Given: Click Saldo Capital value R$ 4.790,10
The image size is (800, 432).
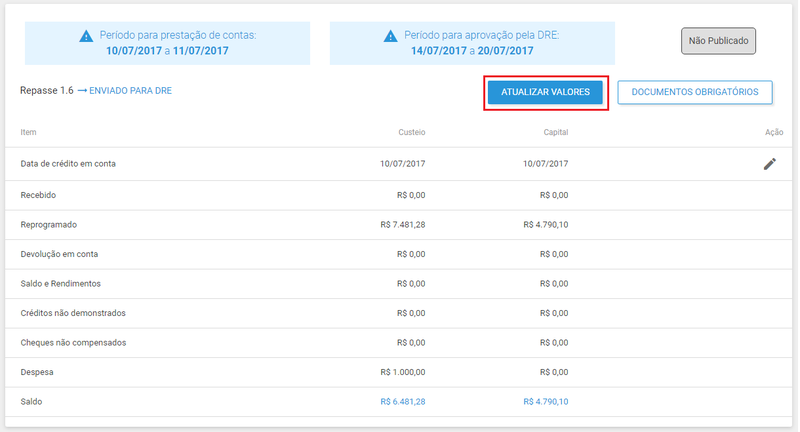Looking at the screenshot, I should pos(545,401).
